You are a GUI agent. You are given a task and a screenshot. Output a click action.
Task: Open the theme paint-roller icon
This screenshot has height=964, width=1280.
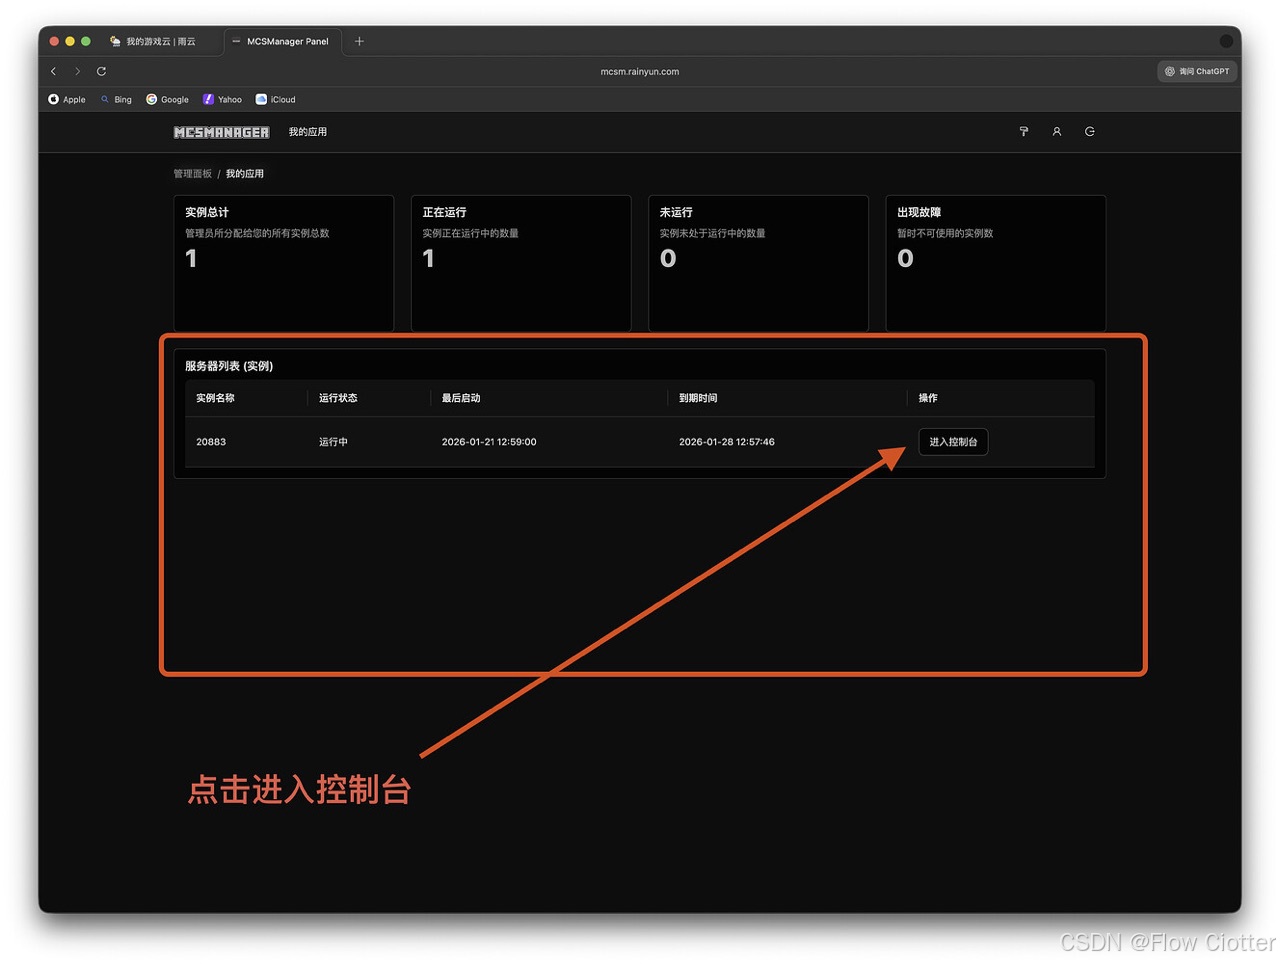point(1024,132)
